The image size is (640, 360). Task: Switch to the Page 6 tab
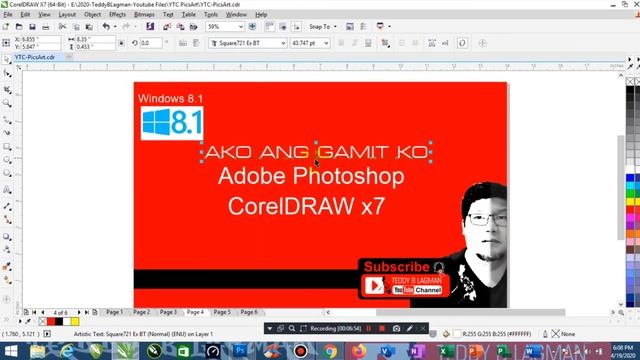(249, 312)
